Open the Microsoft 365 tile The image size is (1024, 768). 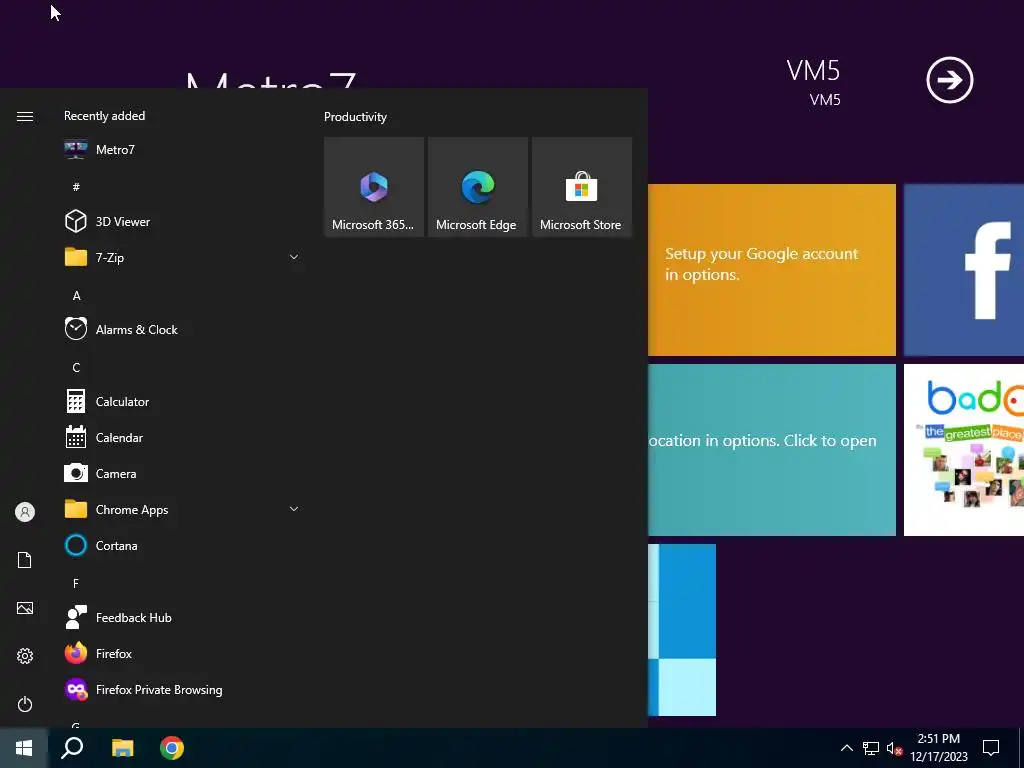click(x=374, y=187)
